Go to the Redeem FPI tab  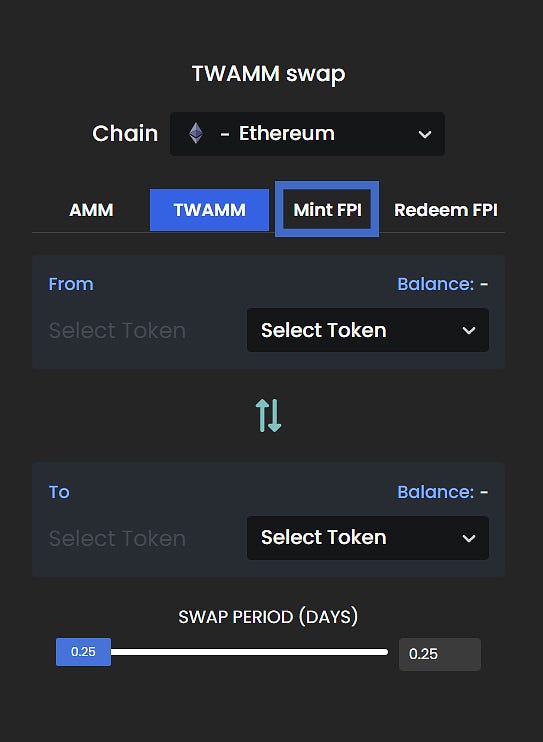(x=445, y=210)
